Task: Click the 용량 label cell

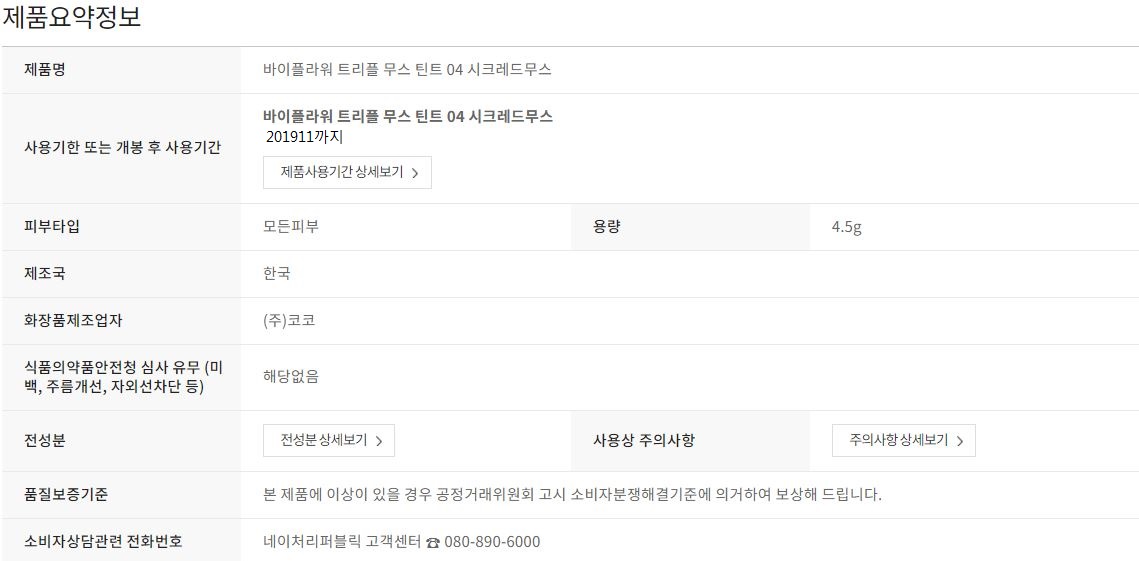Action: [607, 227]
